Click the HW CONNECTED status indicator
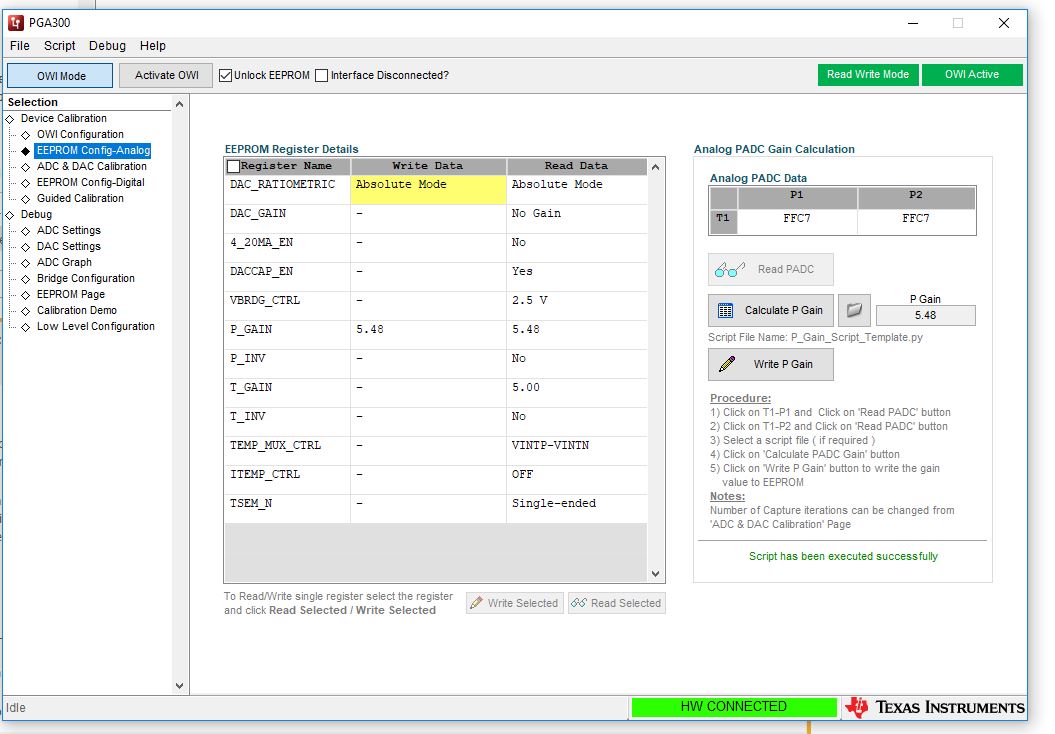1055x734 pixels. click(x=733, y=707)
